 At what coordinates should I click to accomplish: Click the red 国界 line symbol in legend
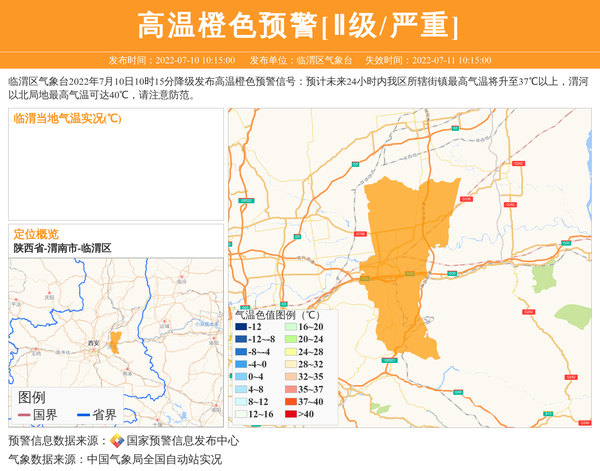[23, 415]
